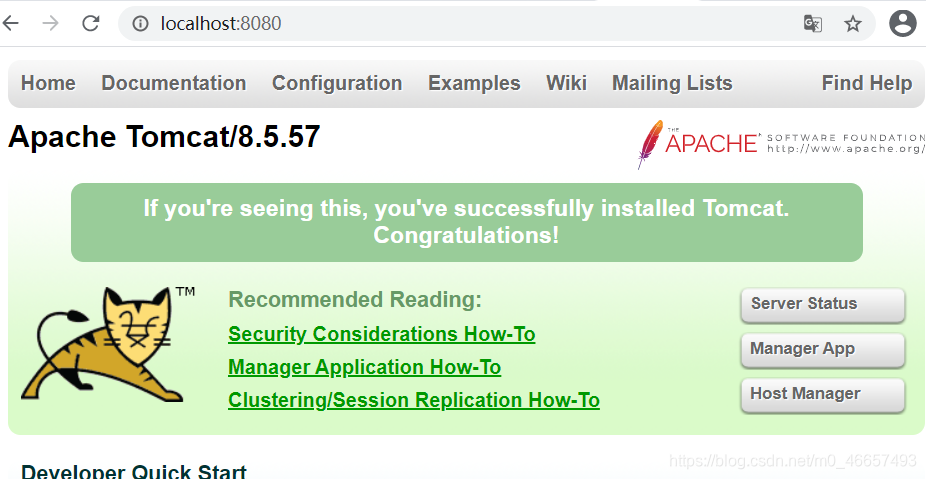Reload the localhost page
This screenshot has height=479, width=926.
[90, 24]
